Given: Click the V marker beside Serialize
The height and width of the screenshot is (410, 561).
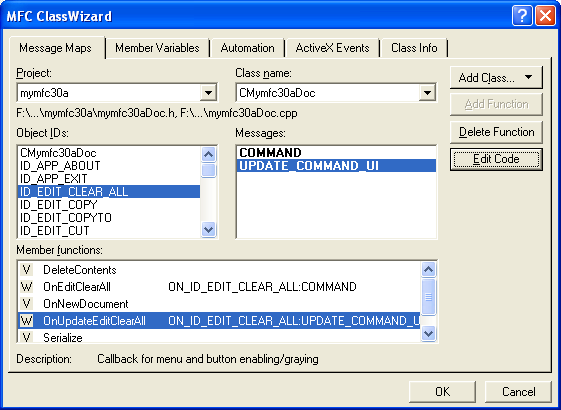Looking at the screenshot, I should (x=26, y=337).
